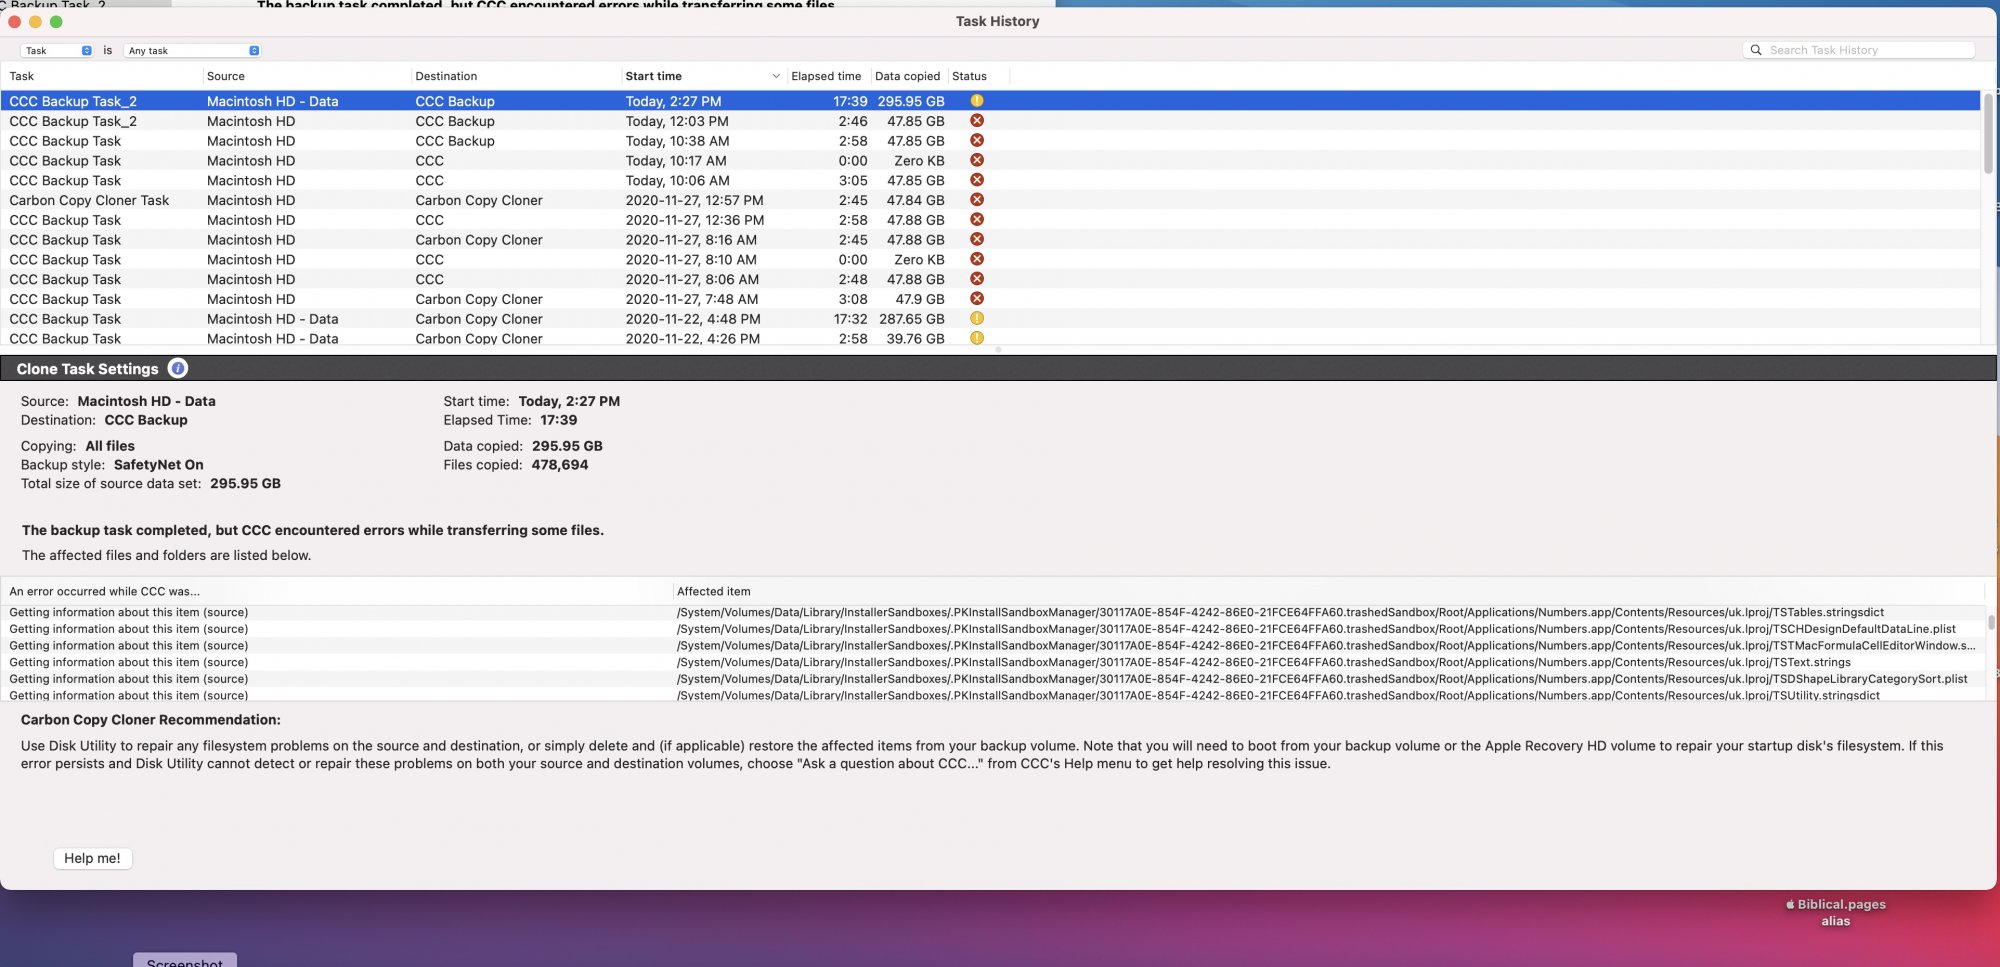Click the error status icon for Today 10:38 AM task
2000x967 pixels.
[977, 141]
